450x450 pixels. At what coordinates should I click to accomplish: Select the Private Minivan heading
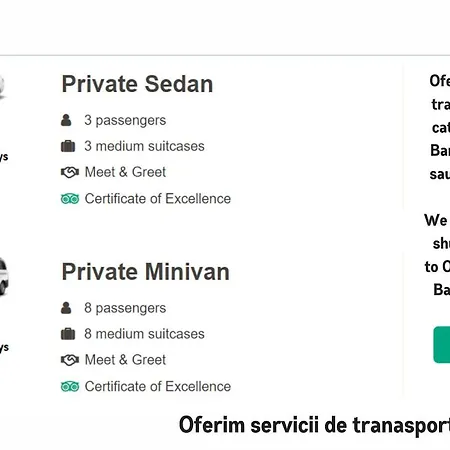(x=146, y=272)
